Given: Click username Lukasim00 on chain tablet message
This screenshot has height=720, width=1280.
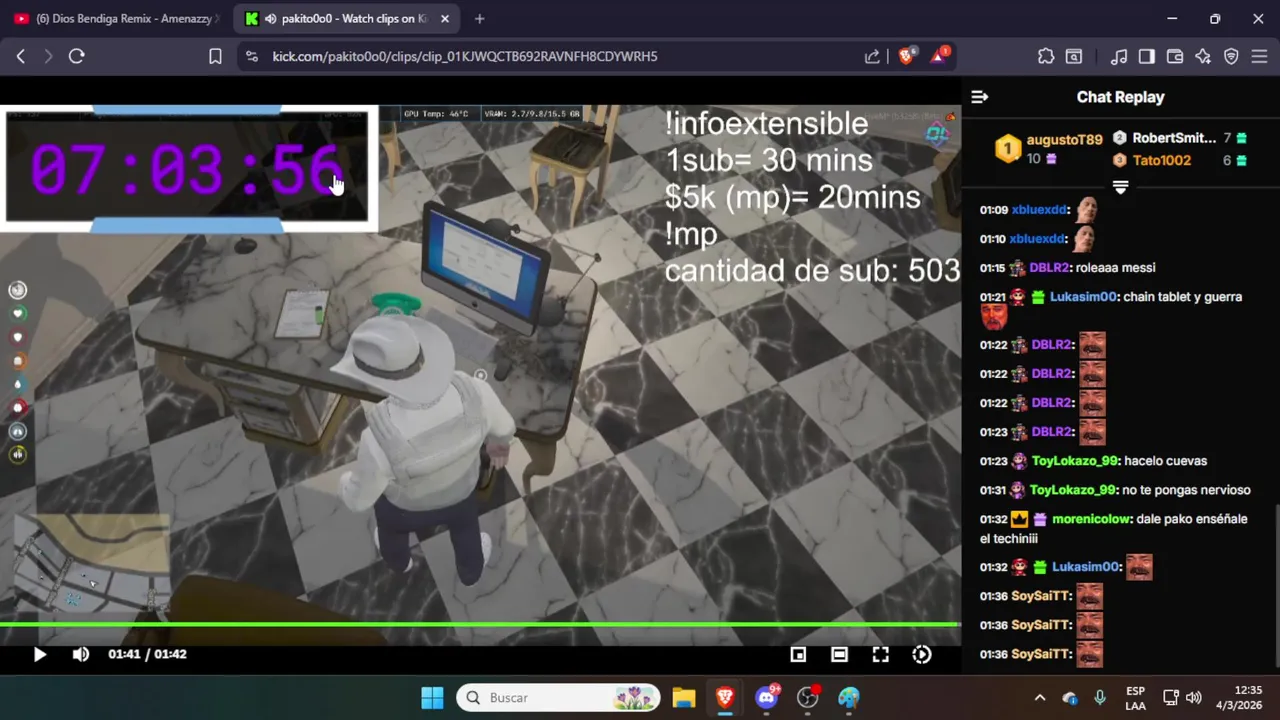Looking at the screenshot, I should (x=1083, y=297).
